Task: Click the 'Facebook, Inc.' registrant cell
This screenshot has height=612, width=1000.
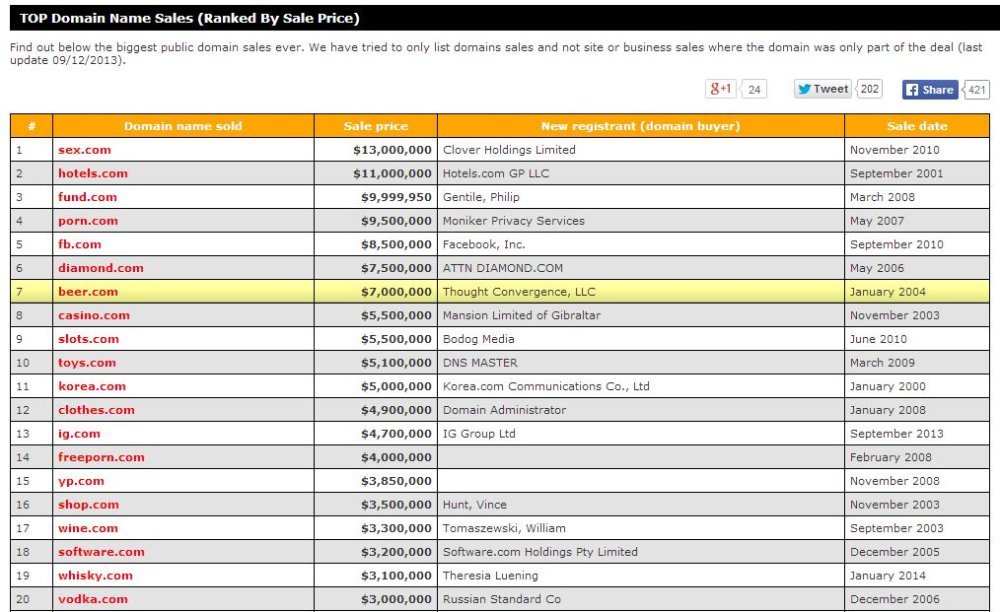Action: tap(640, 244)
